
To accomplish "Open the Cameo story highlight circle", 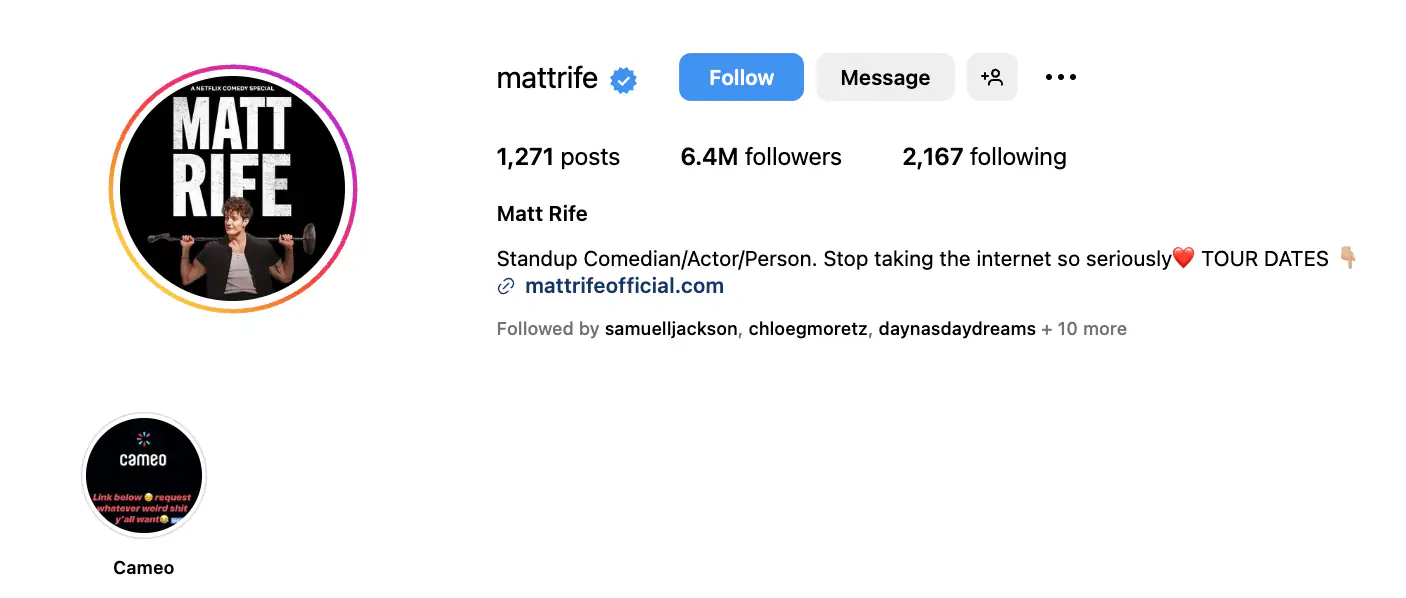I will 144,475.
